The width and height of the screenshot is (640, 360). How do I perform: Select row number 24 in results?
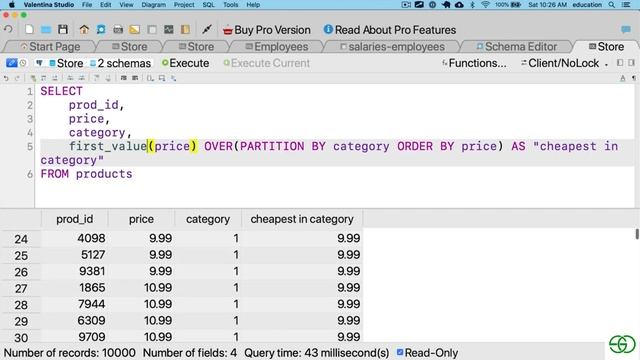click(x=21, y=239)
